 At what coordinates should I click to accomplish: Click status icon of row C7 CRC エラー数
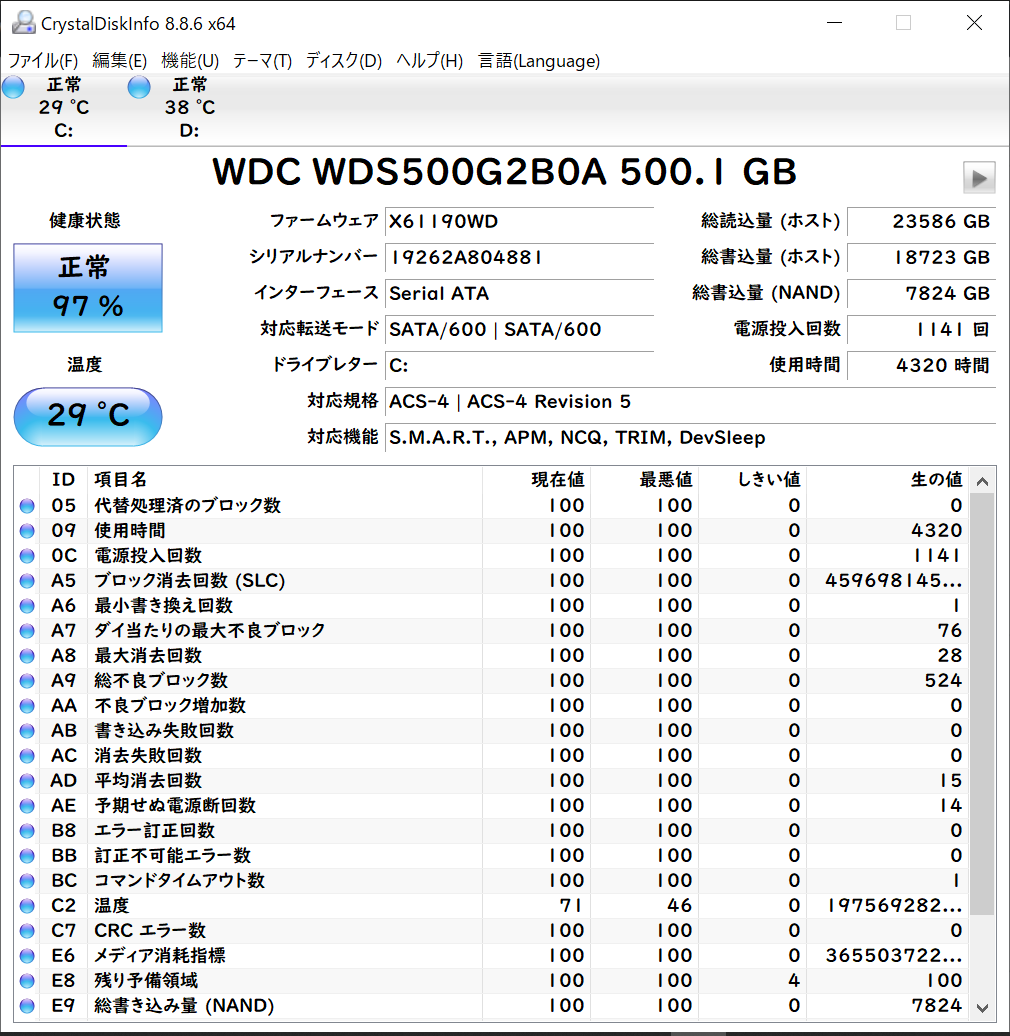27,931
